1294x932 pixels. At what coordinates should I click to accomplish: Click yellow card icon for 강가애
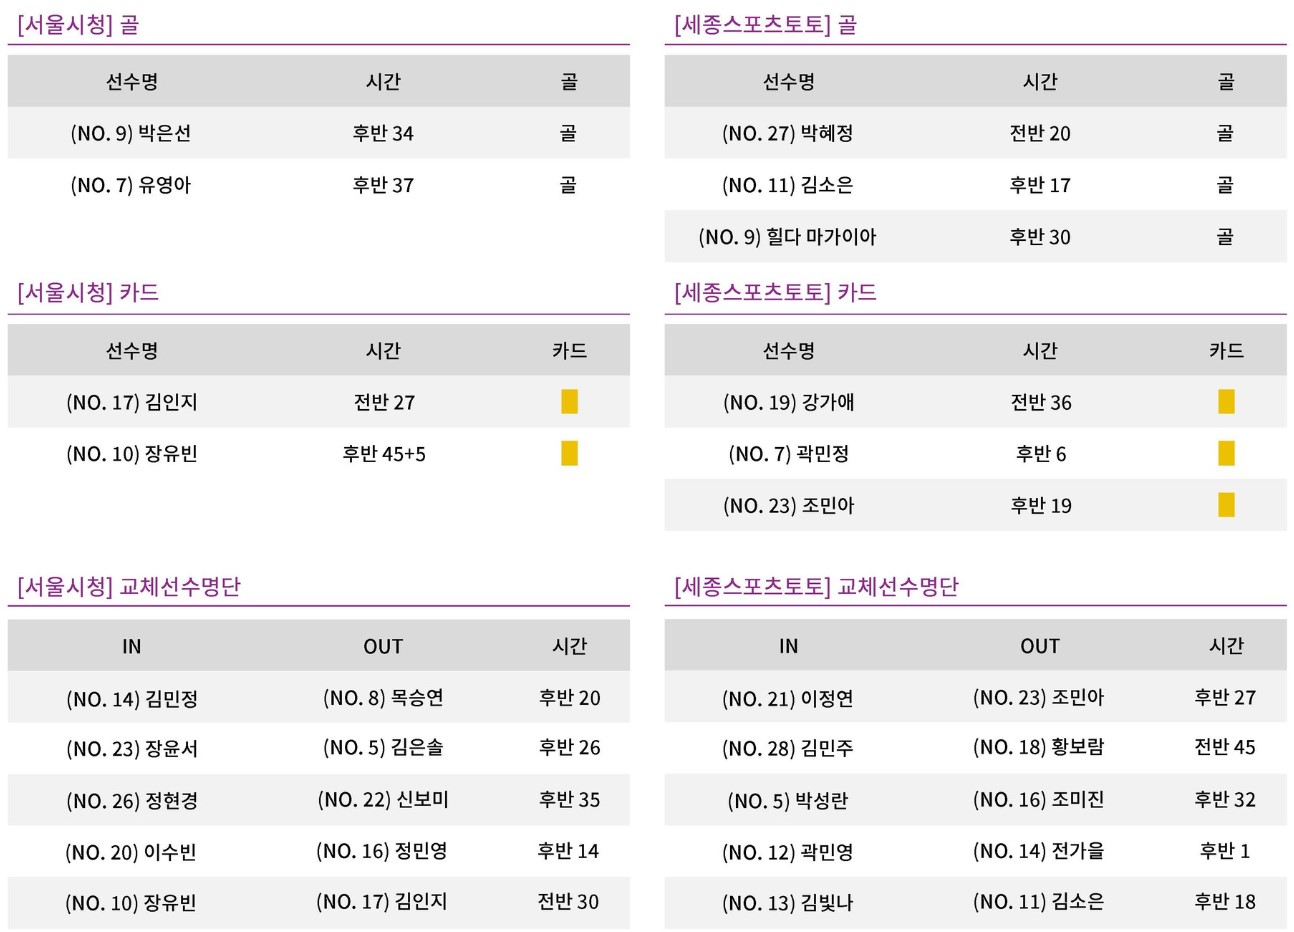(1226, 402)
